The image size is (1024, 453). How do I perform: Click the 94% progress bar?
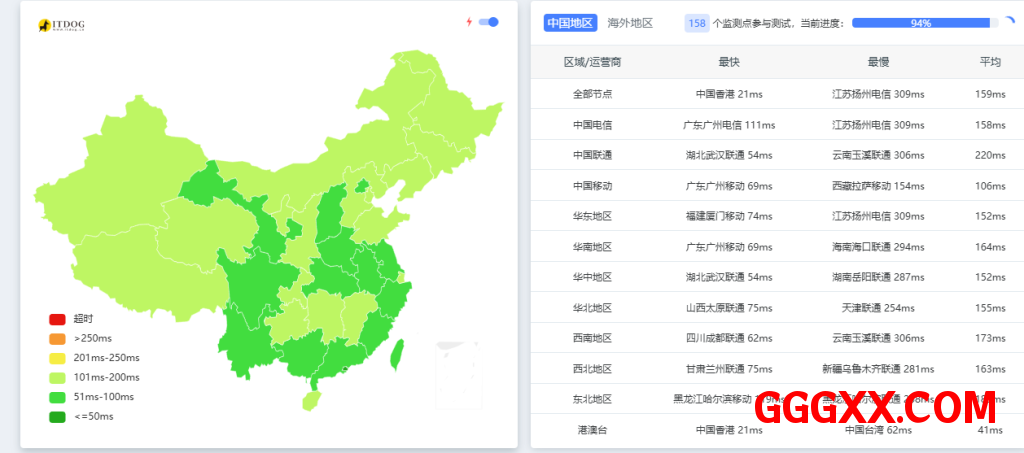point(920,23)
